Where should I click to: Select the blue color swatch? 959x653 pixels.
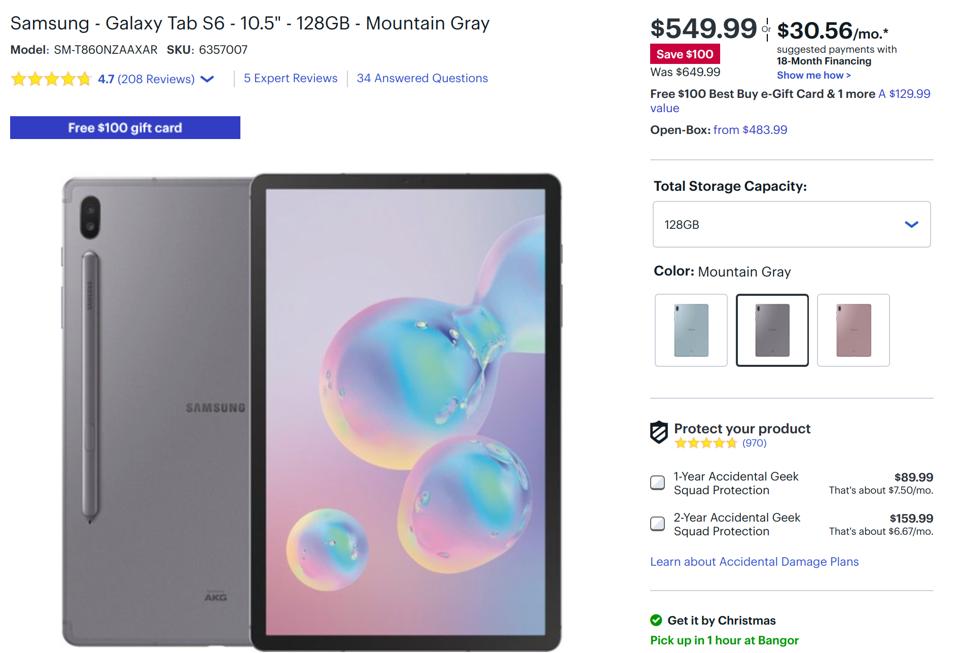[691, 330]
